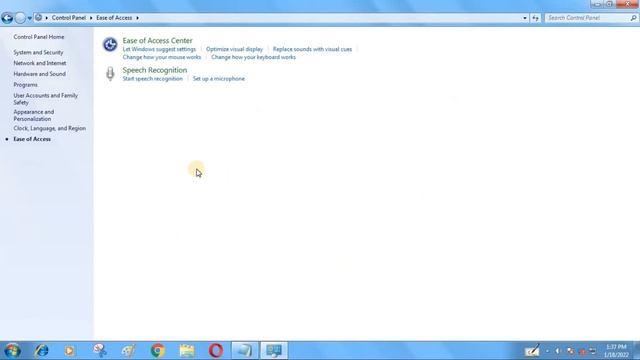Open Programs category

[25, 85]
